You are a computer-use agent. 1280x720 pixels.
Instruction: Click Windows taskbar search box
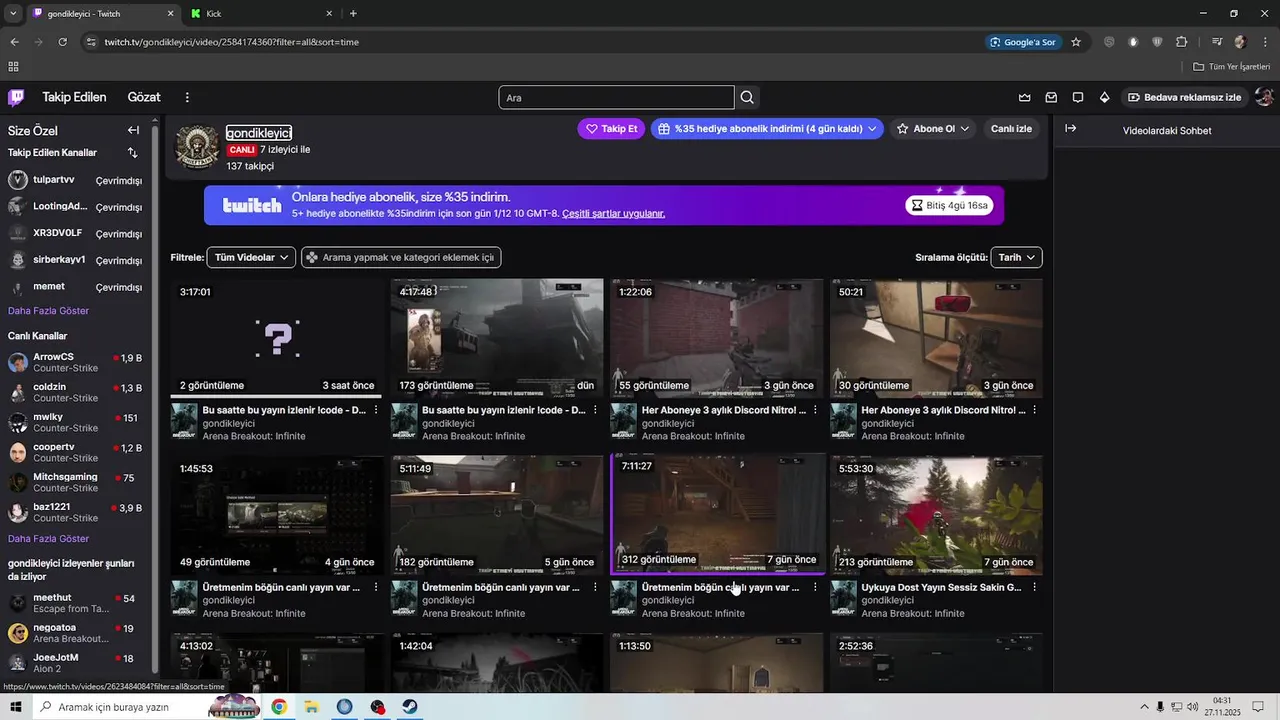coord(147,707)
